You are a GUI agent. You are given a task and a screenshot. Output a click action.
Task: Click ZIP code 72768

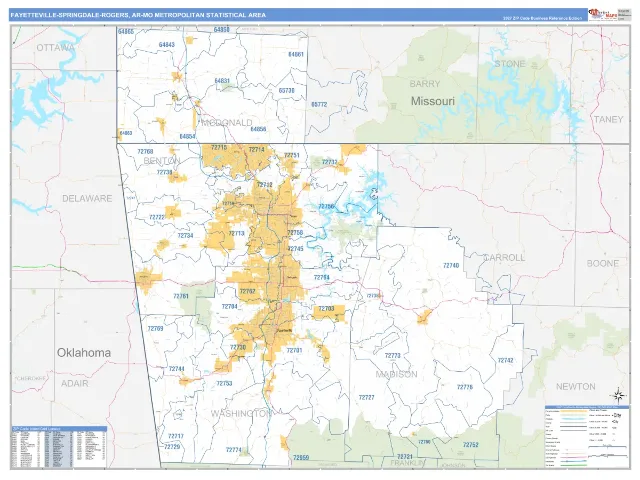pos(145,151)
